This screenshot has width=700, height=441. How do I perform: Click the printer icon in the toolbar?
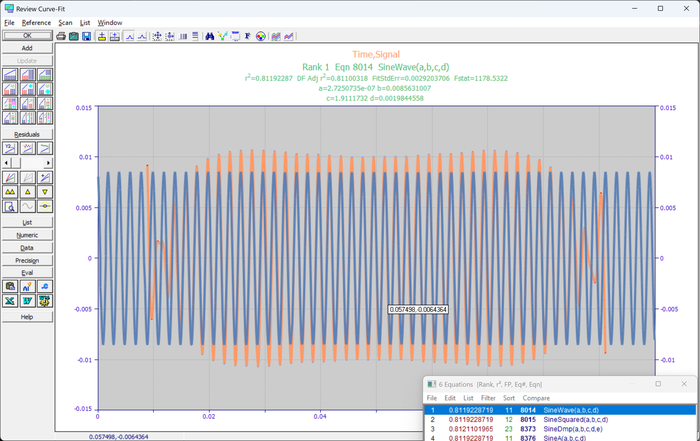click(x=61, y=36)
